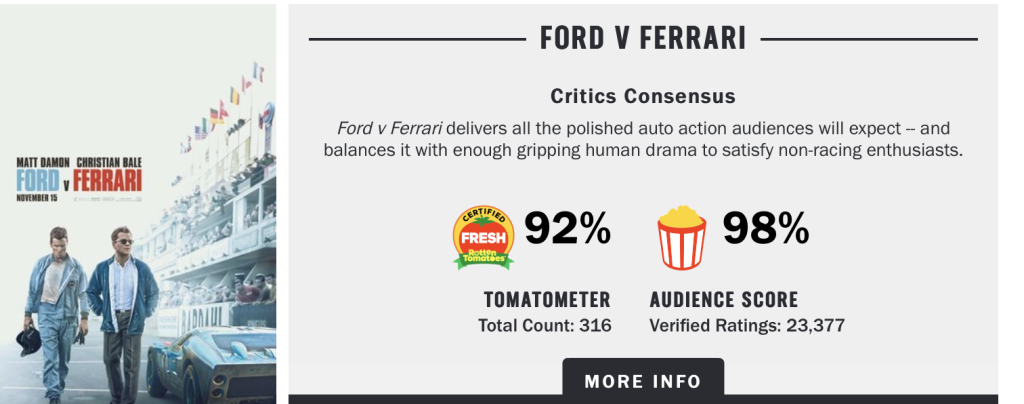Image resolution: width=1024 pixels, height=404 pixels.
Task: Click the AUDIENCE SCORE label
Action: [724, 299]
